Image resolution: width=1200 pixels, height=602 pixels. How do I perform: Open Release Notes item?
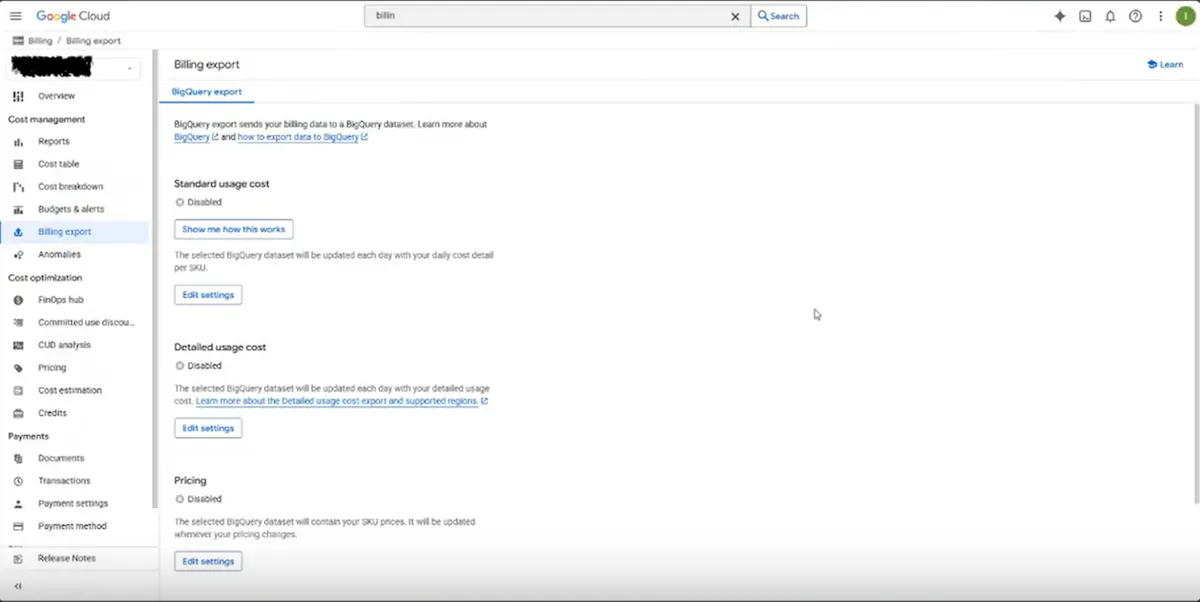(x=67, y=558)
